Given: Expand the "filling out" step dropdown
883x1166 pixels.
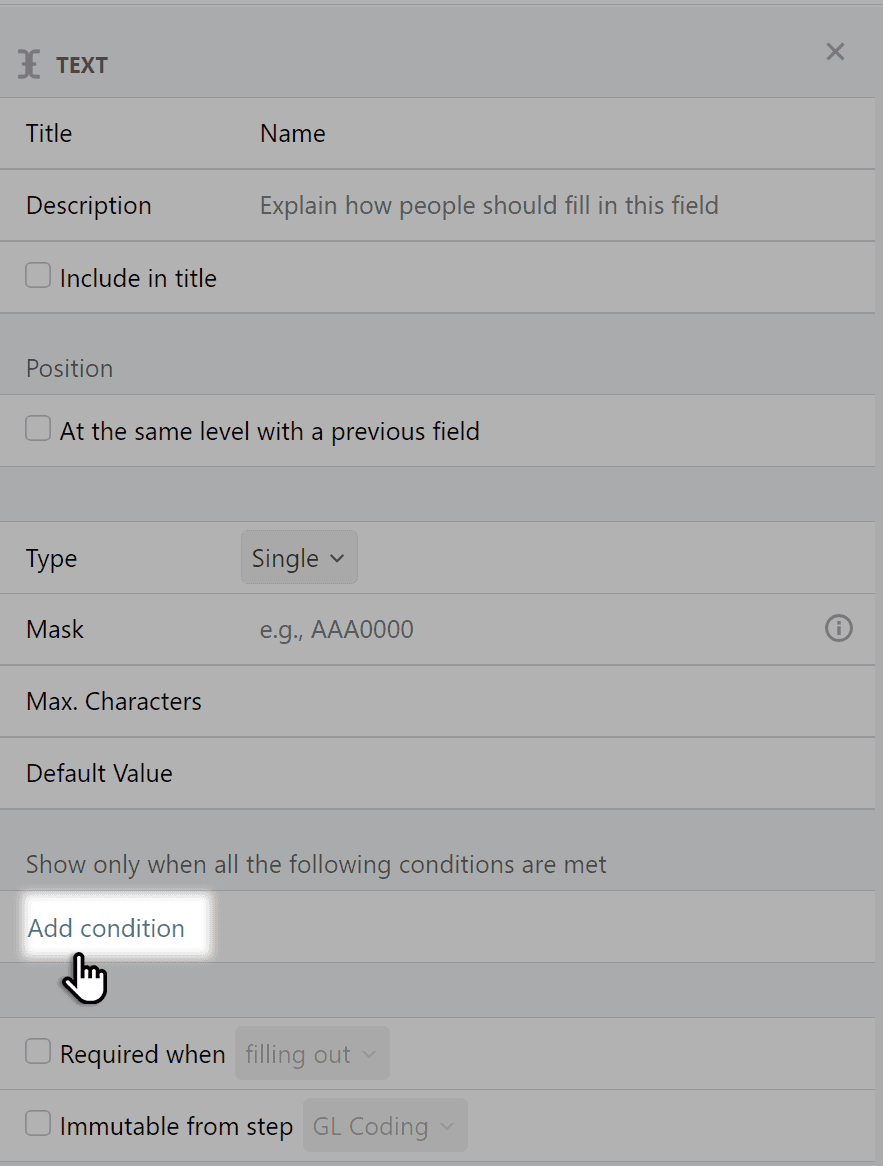Looking at the screenshot, I should (312, 1053).
